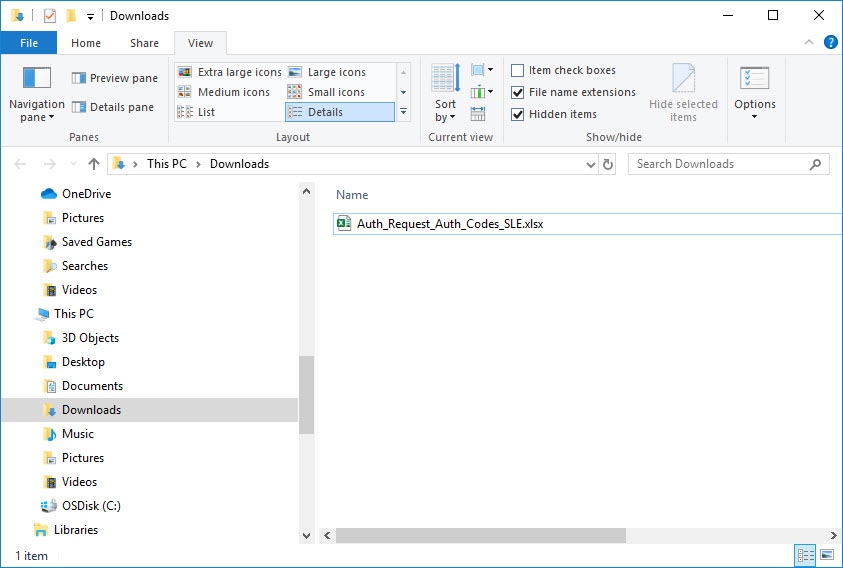The height and width of the screenshot is (568, 843).
Task: Choose the Small icons layout
Action: (x=326, y=92)
